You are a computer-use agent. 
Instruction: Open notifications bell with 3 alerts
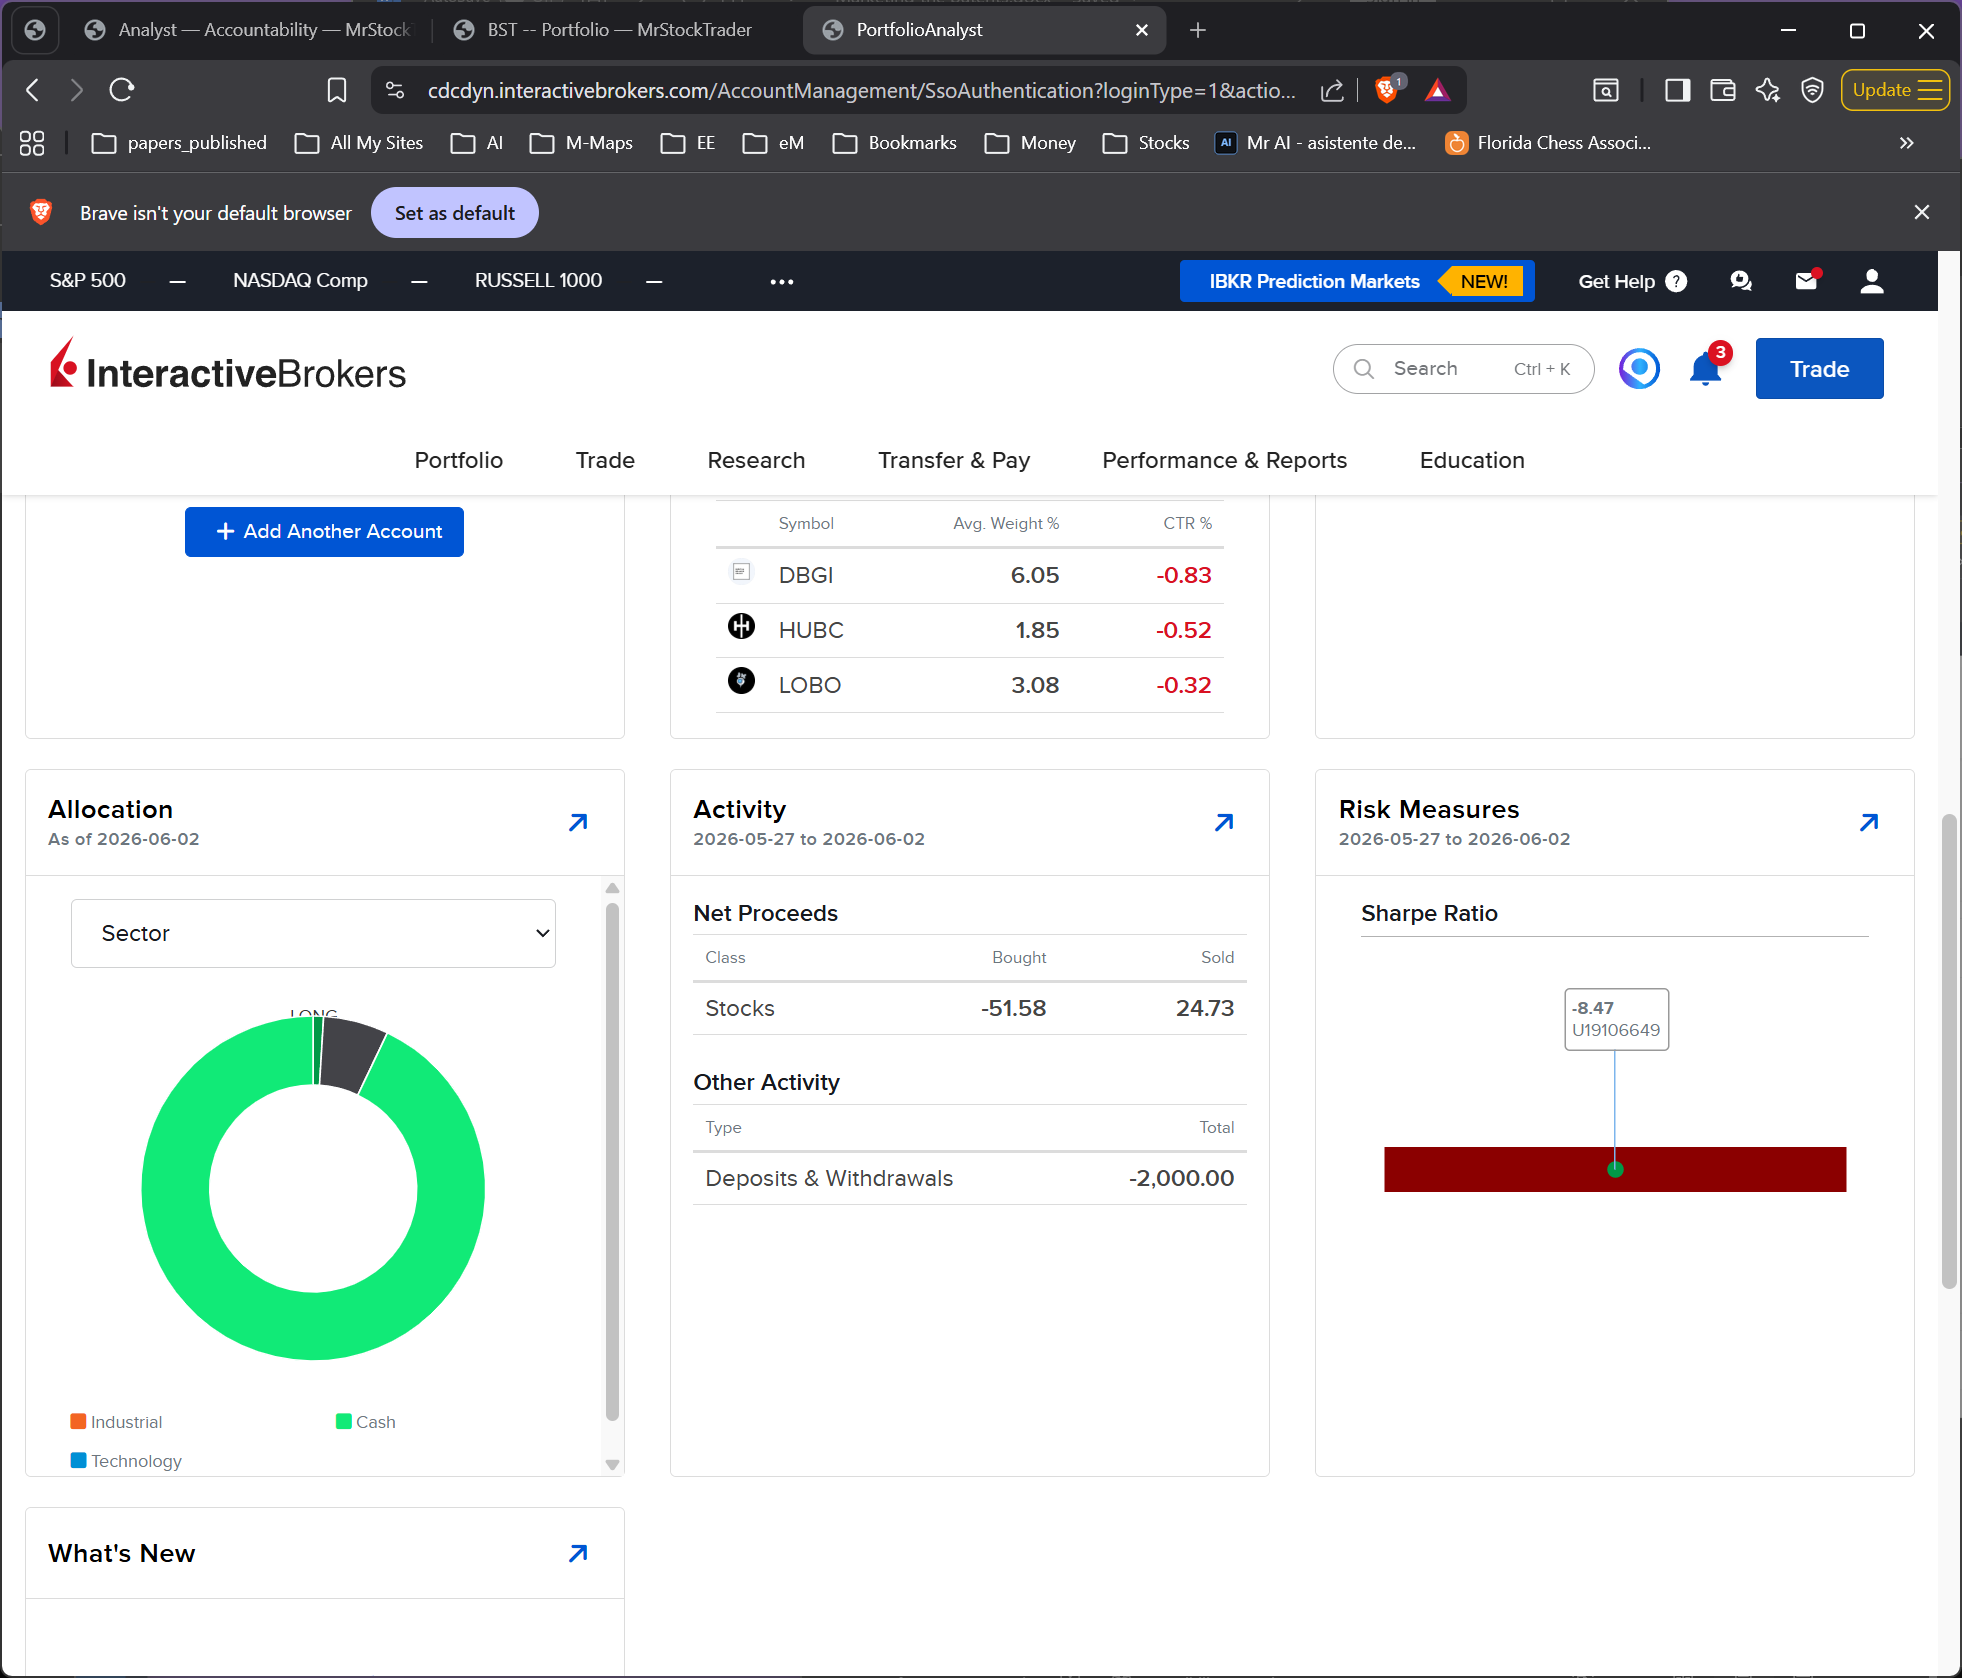point(1706,369)
